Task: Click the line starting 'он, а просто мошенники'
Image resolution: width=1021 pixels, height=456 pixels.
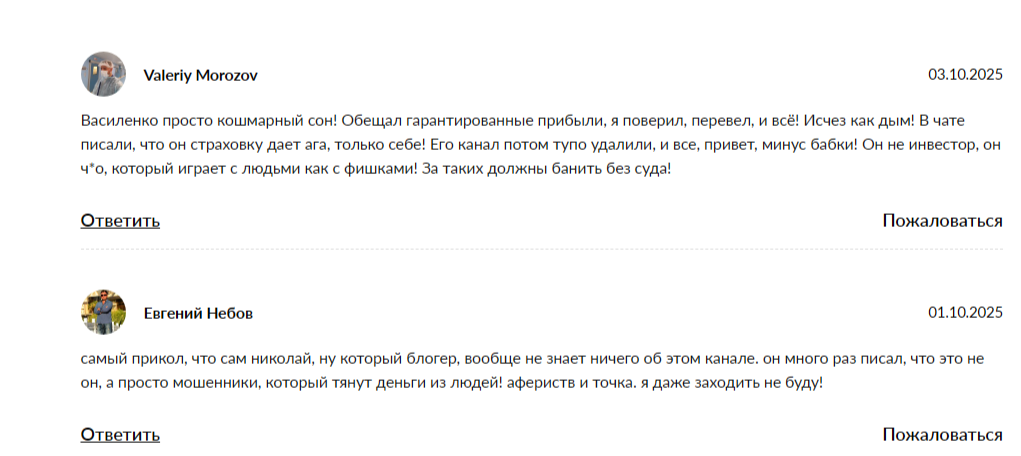Action: tap(452, 383)
